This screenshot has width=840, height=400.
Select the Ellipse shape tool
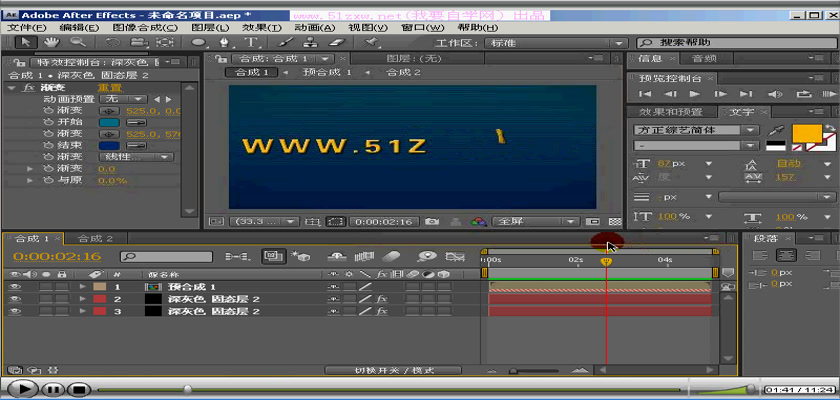(x=199, y=42)
